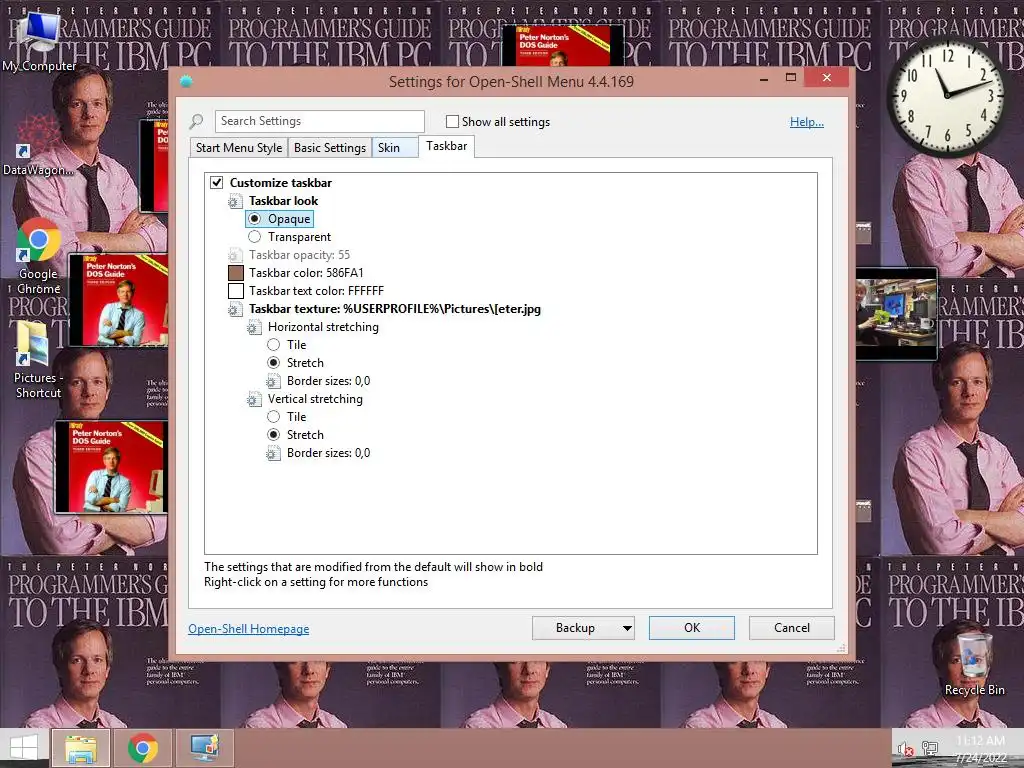Viewport: 1024px width, 768px height.
Task: Select the Horizontal stretching heading
Action: 323,327
